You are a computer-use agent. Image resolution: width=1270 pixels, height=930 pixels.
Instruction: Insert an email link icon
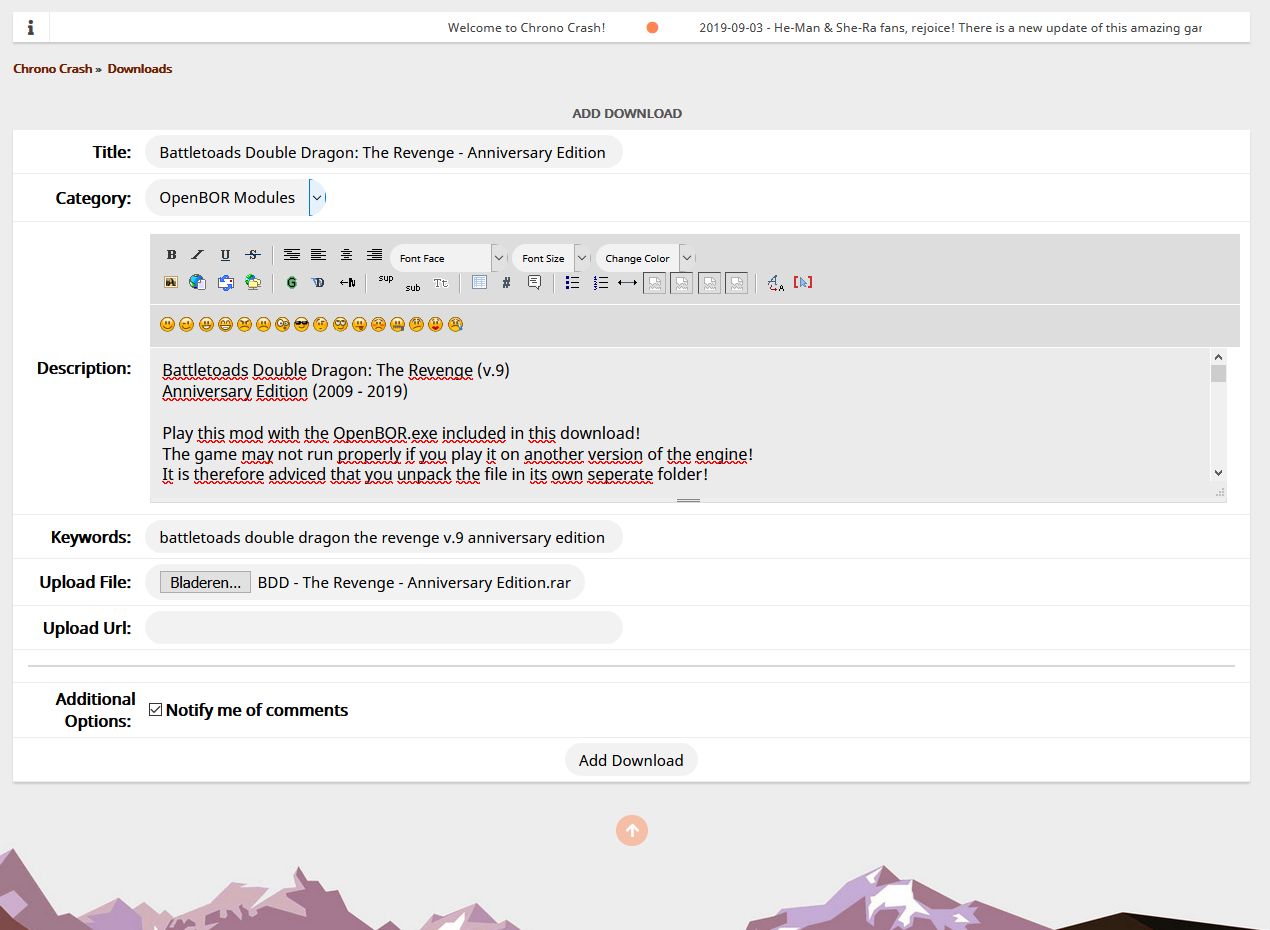[226, 282]
